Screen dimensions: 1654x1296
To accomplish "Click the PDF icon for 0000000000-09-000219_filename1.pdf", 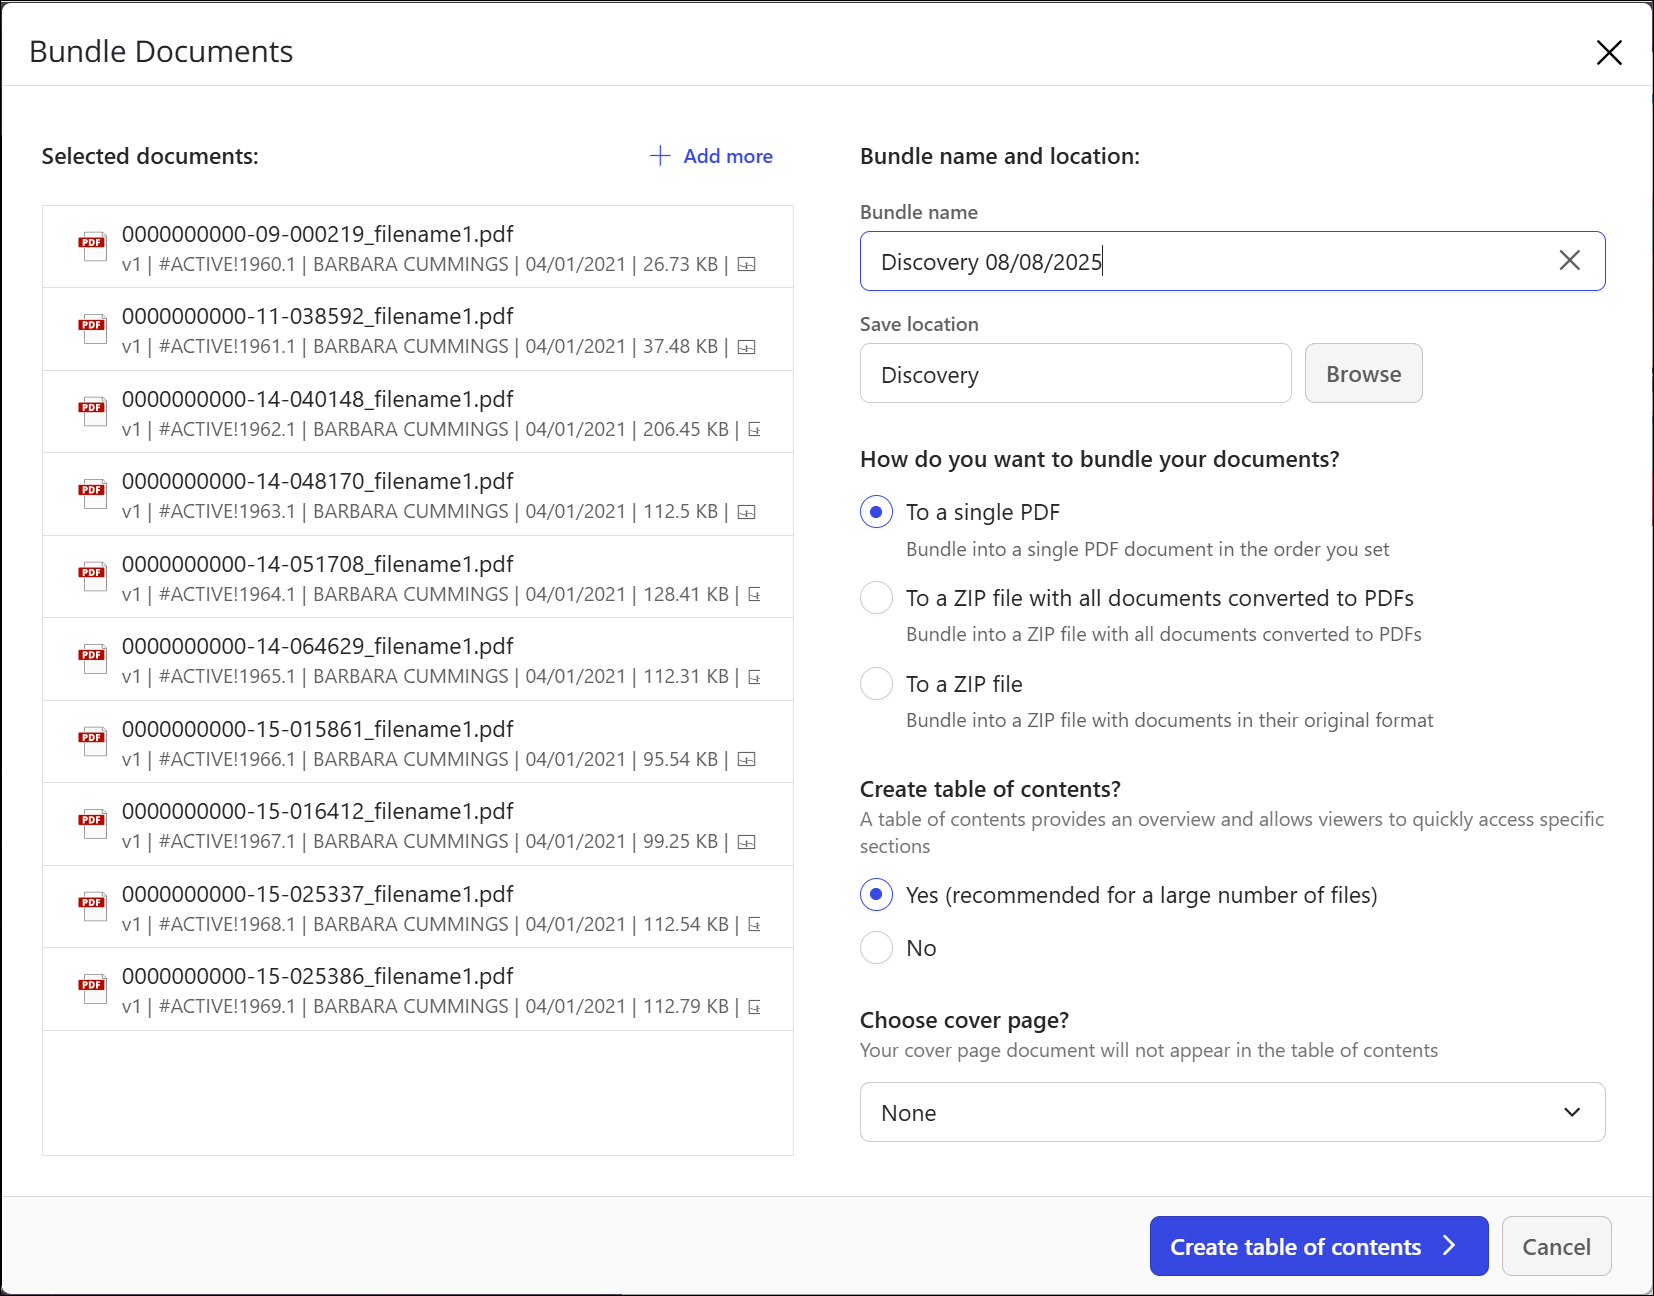I will [92, 246].
